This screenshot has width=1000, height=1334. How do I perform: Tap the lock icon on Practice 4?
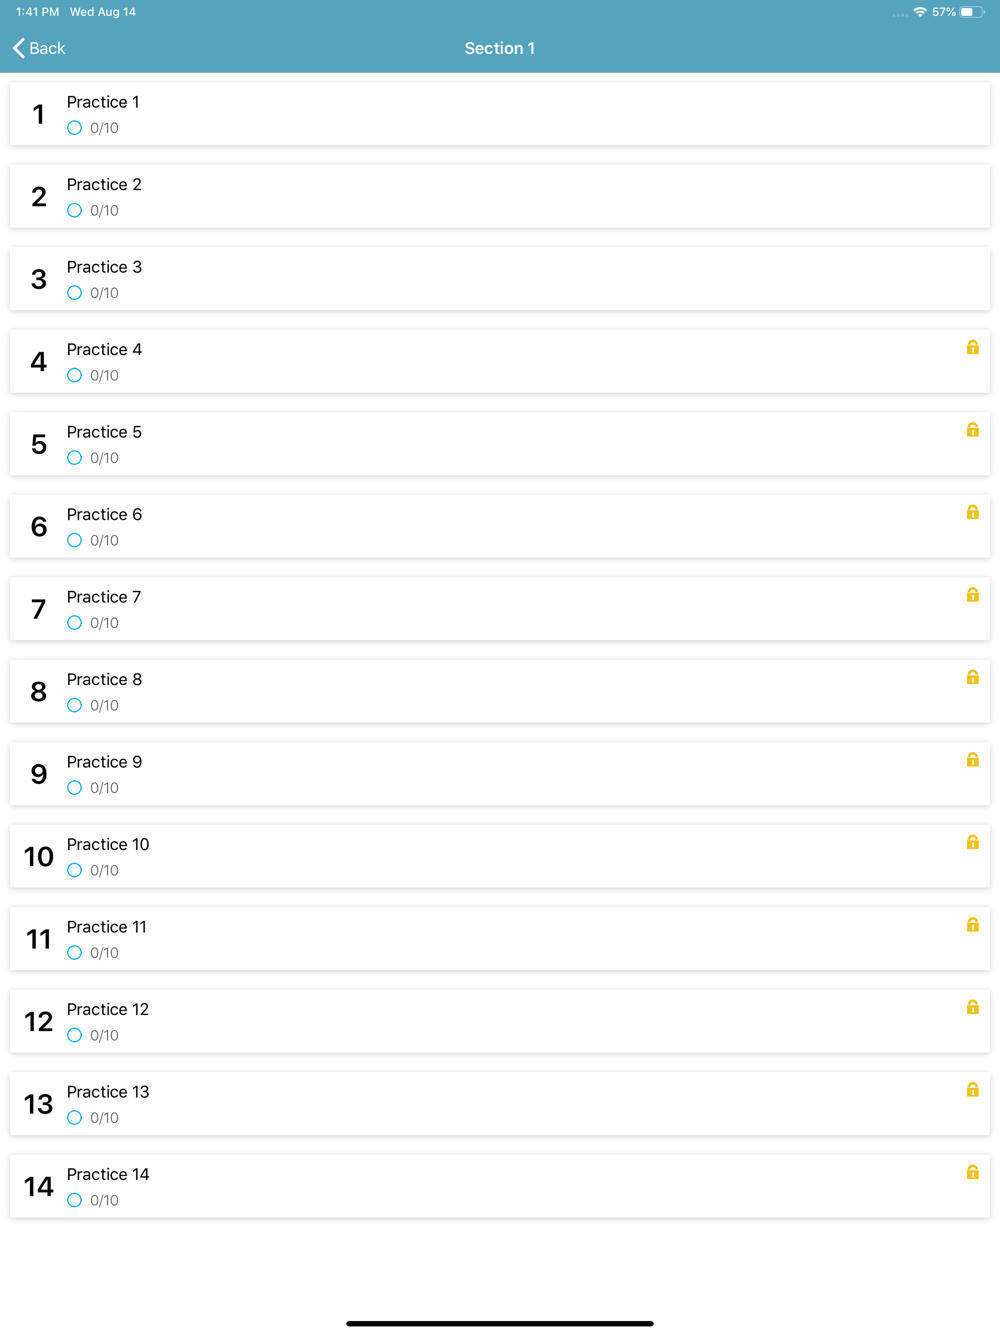click(x=972, y=347)
